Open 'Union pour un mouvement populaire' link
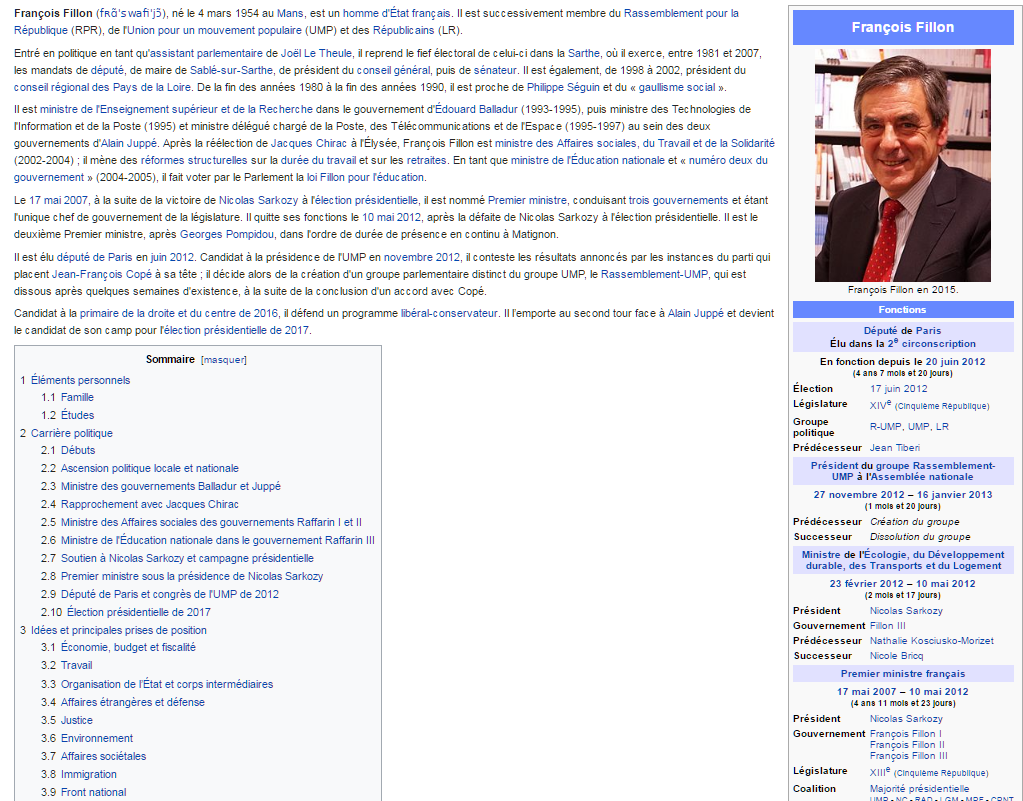Screen dimensions: 1023x801 [x=215, y=30]
